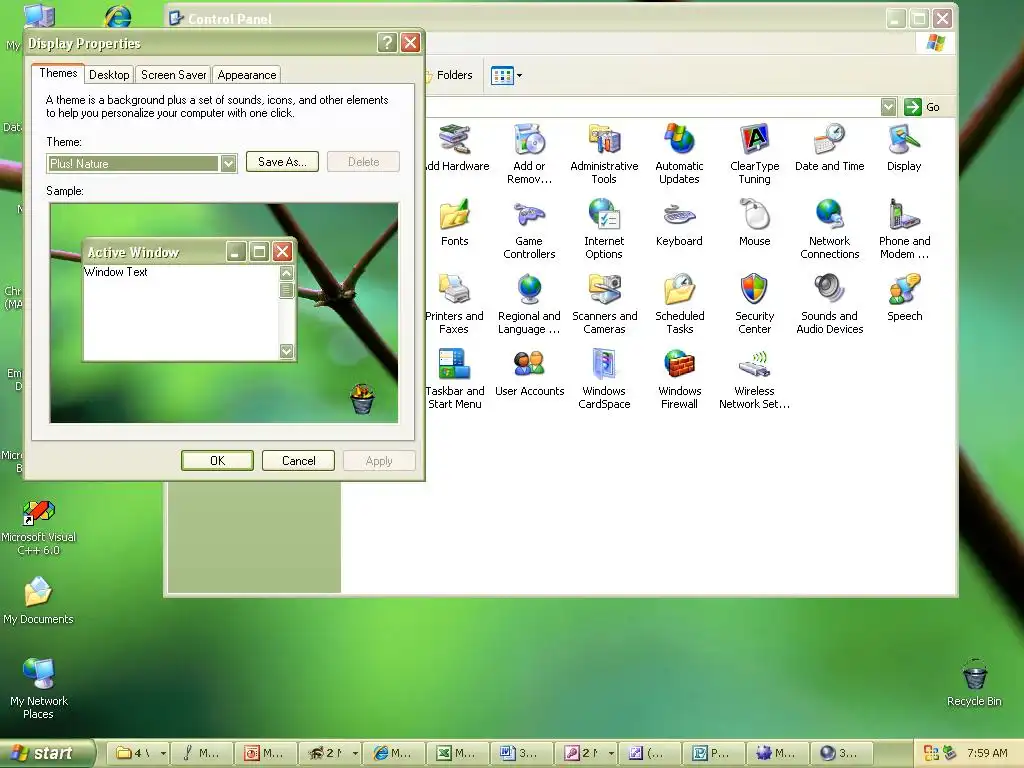The height and width of the screenshot is (768, 1024).
Task: Open the Views button dropdown in toolbar
Action: (519, 76)
